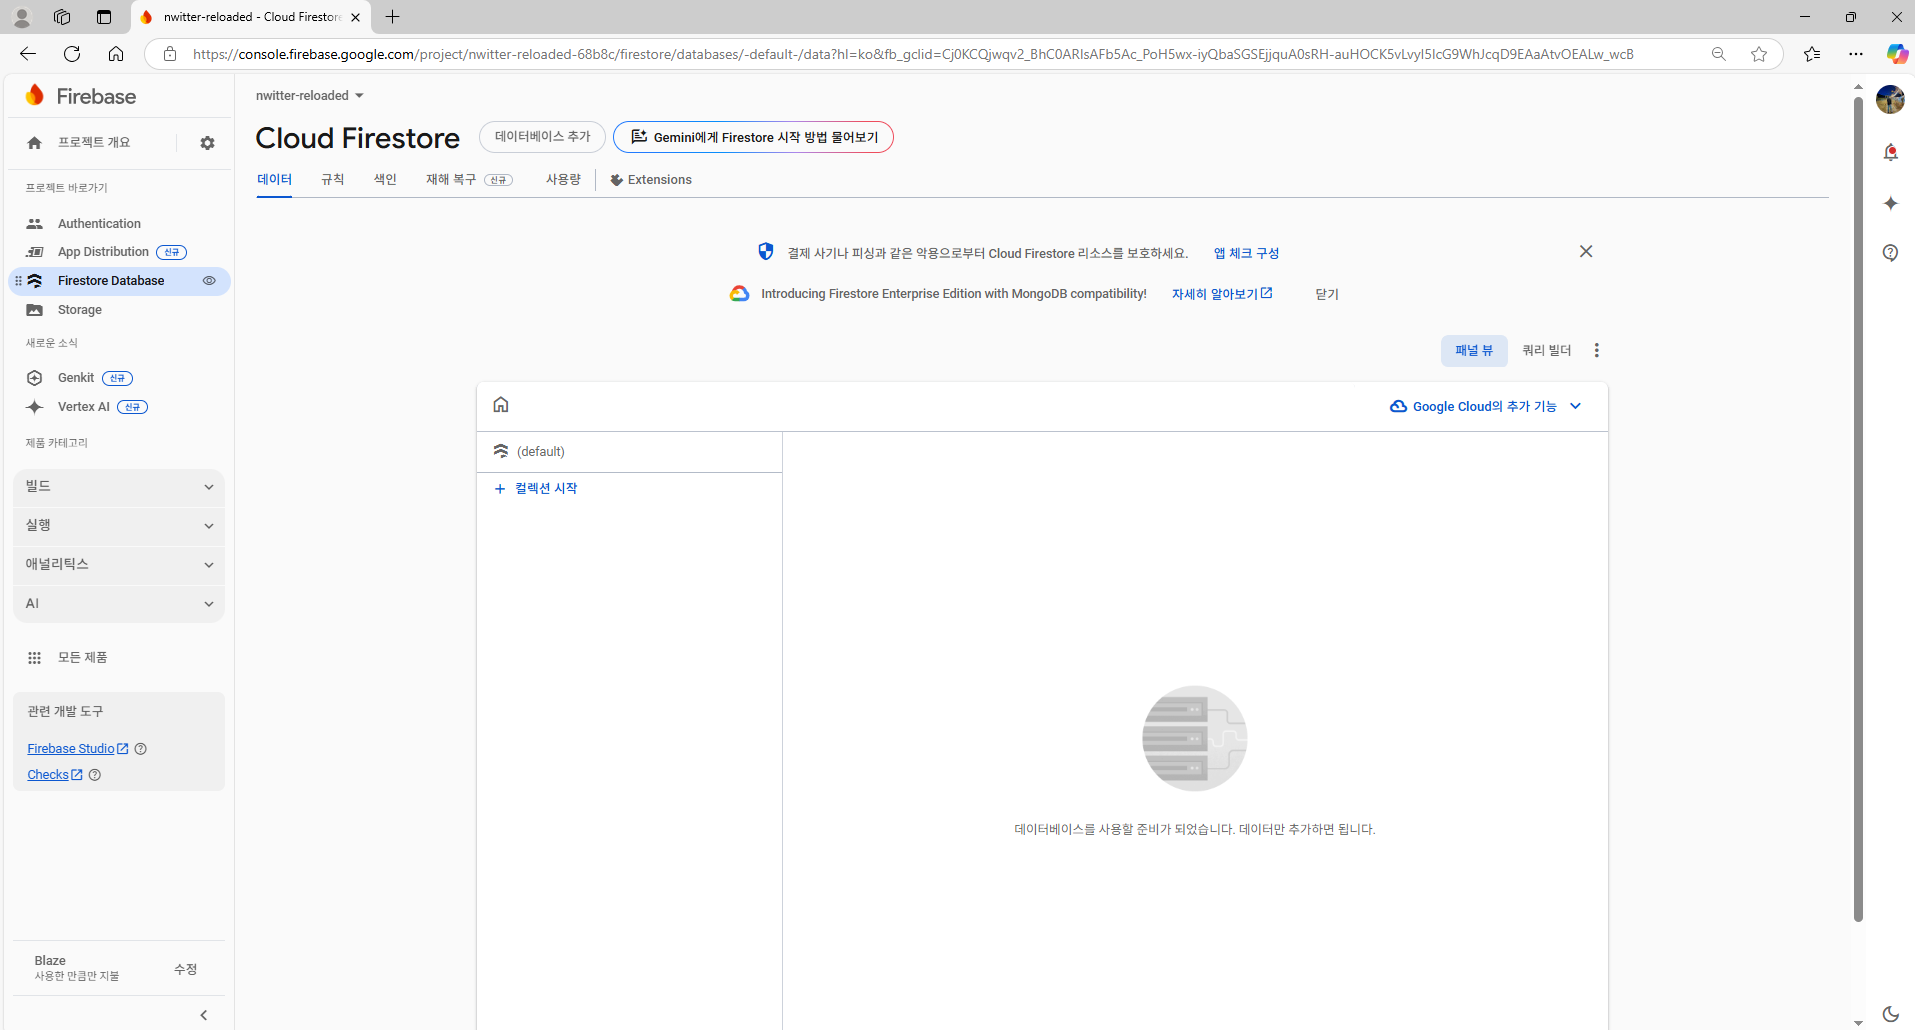Open the more options kebab menu
The width and height of the screenshot is (1915, 1030).
pos(1597,351)
